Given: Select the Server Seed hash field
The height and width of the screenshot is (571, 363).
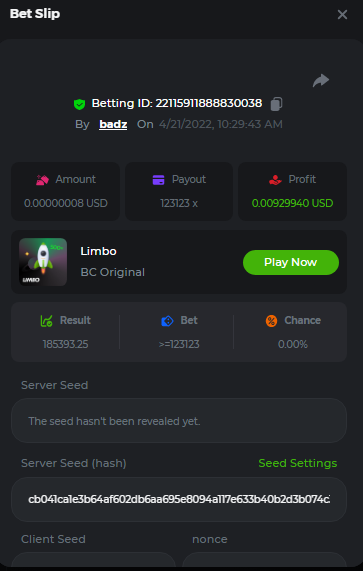Looking at the screenshot, I should 179,499.
